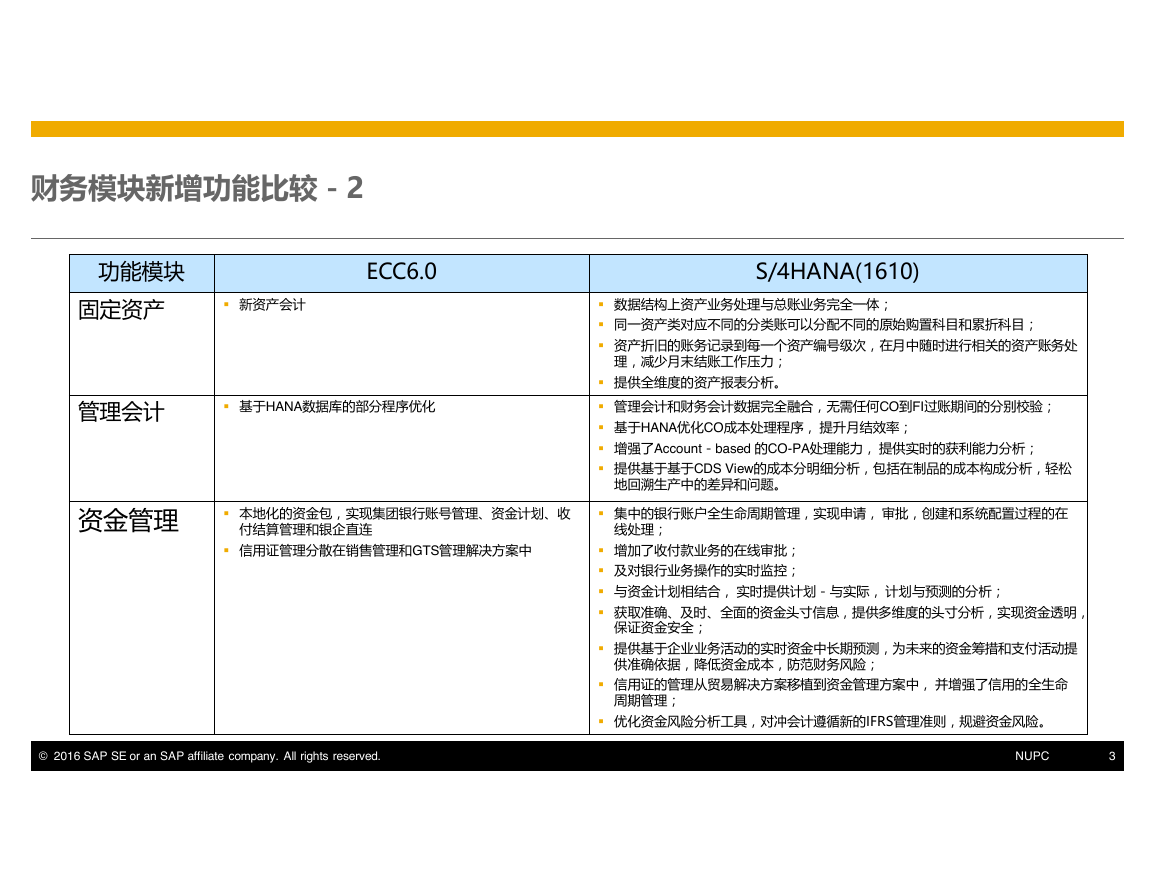Click the 基于HANA数据库的部分程序优化 bullet
The image size is (1155, 893).
pyautogui.click(x=337, y=407)
